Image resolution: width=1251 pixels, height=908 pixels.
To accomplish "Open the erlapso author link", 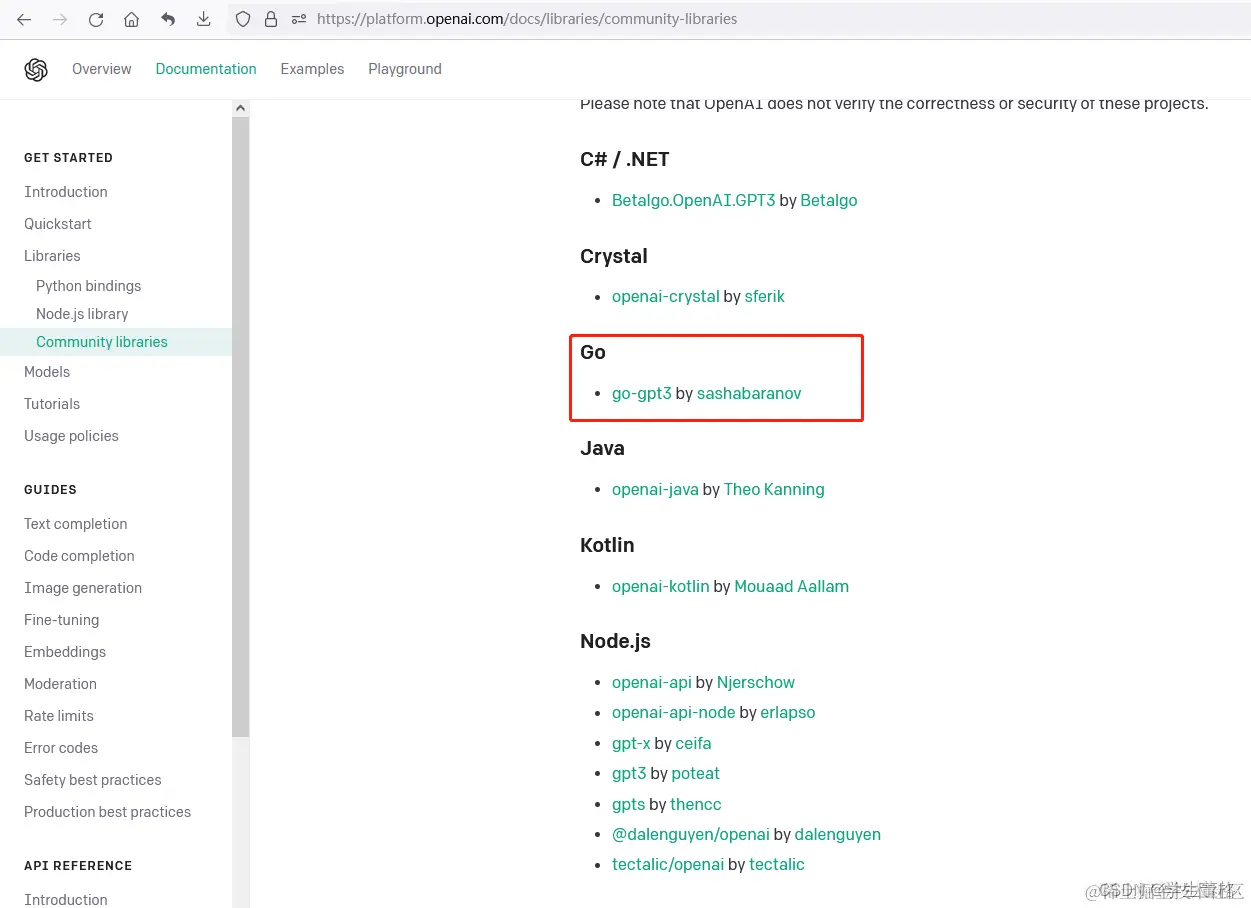I will click(788, 712).
